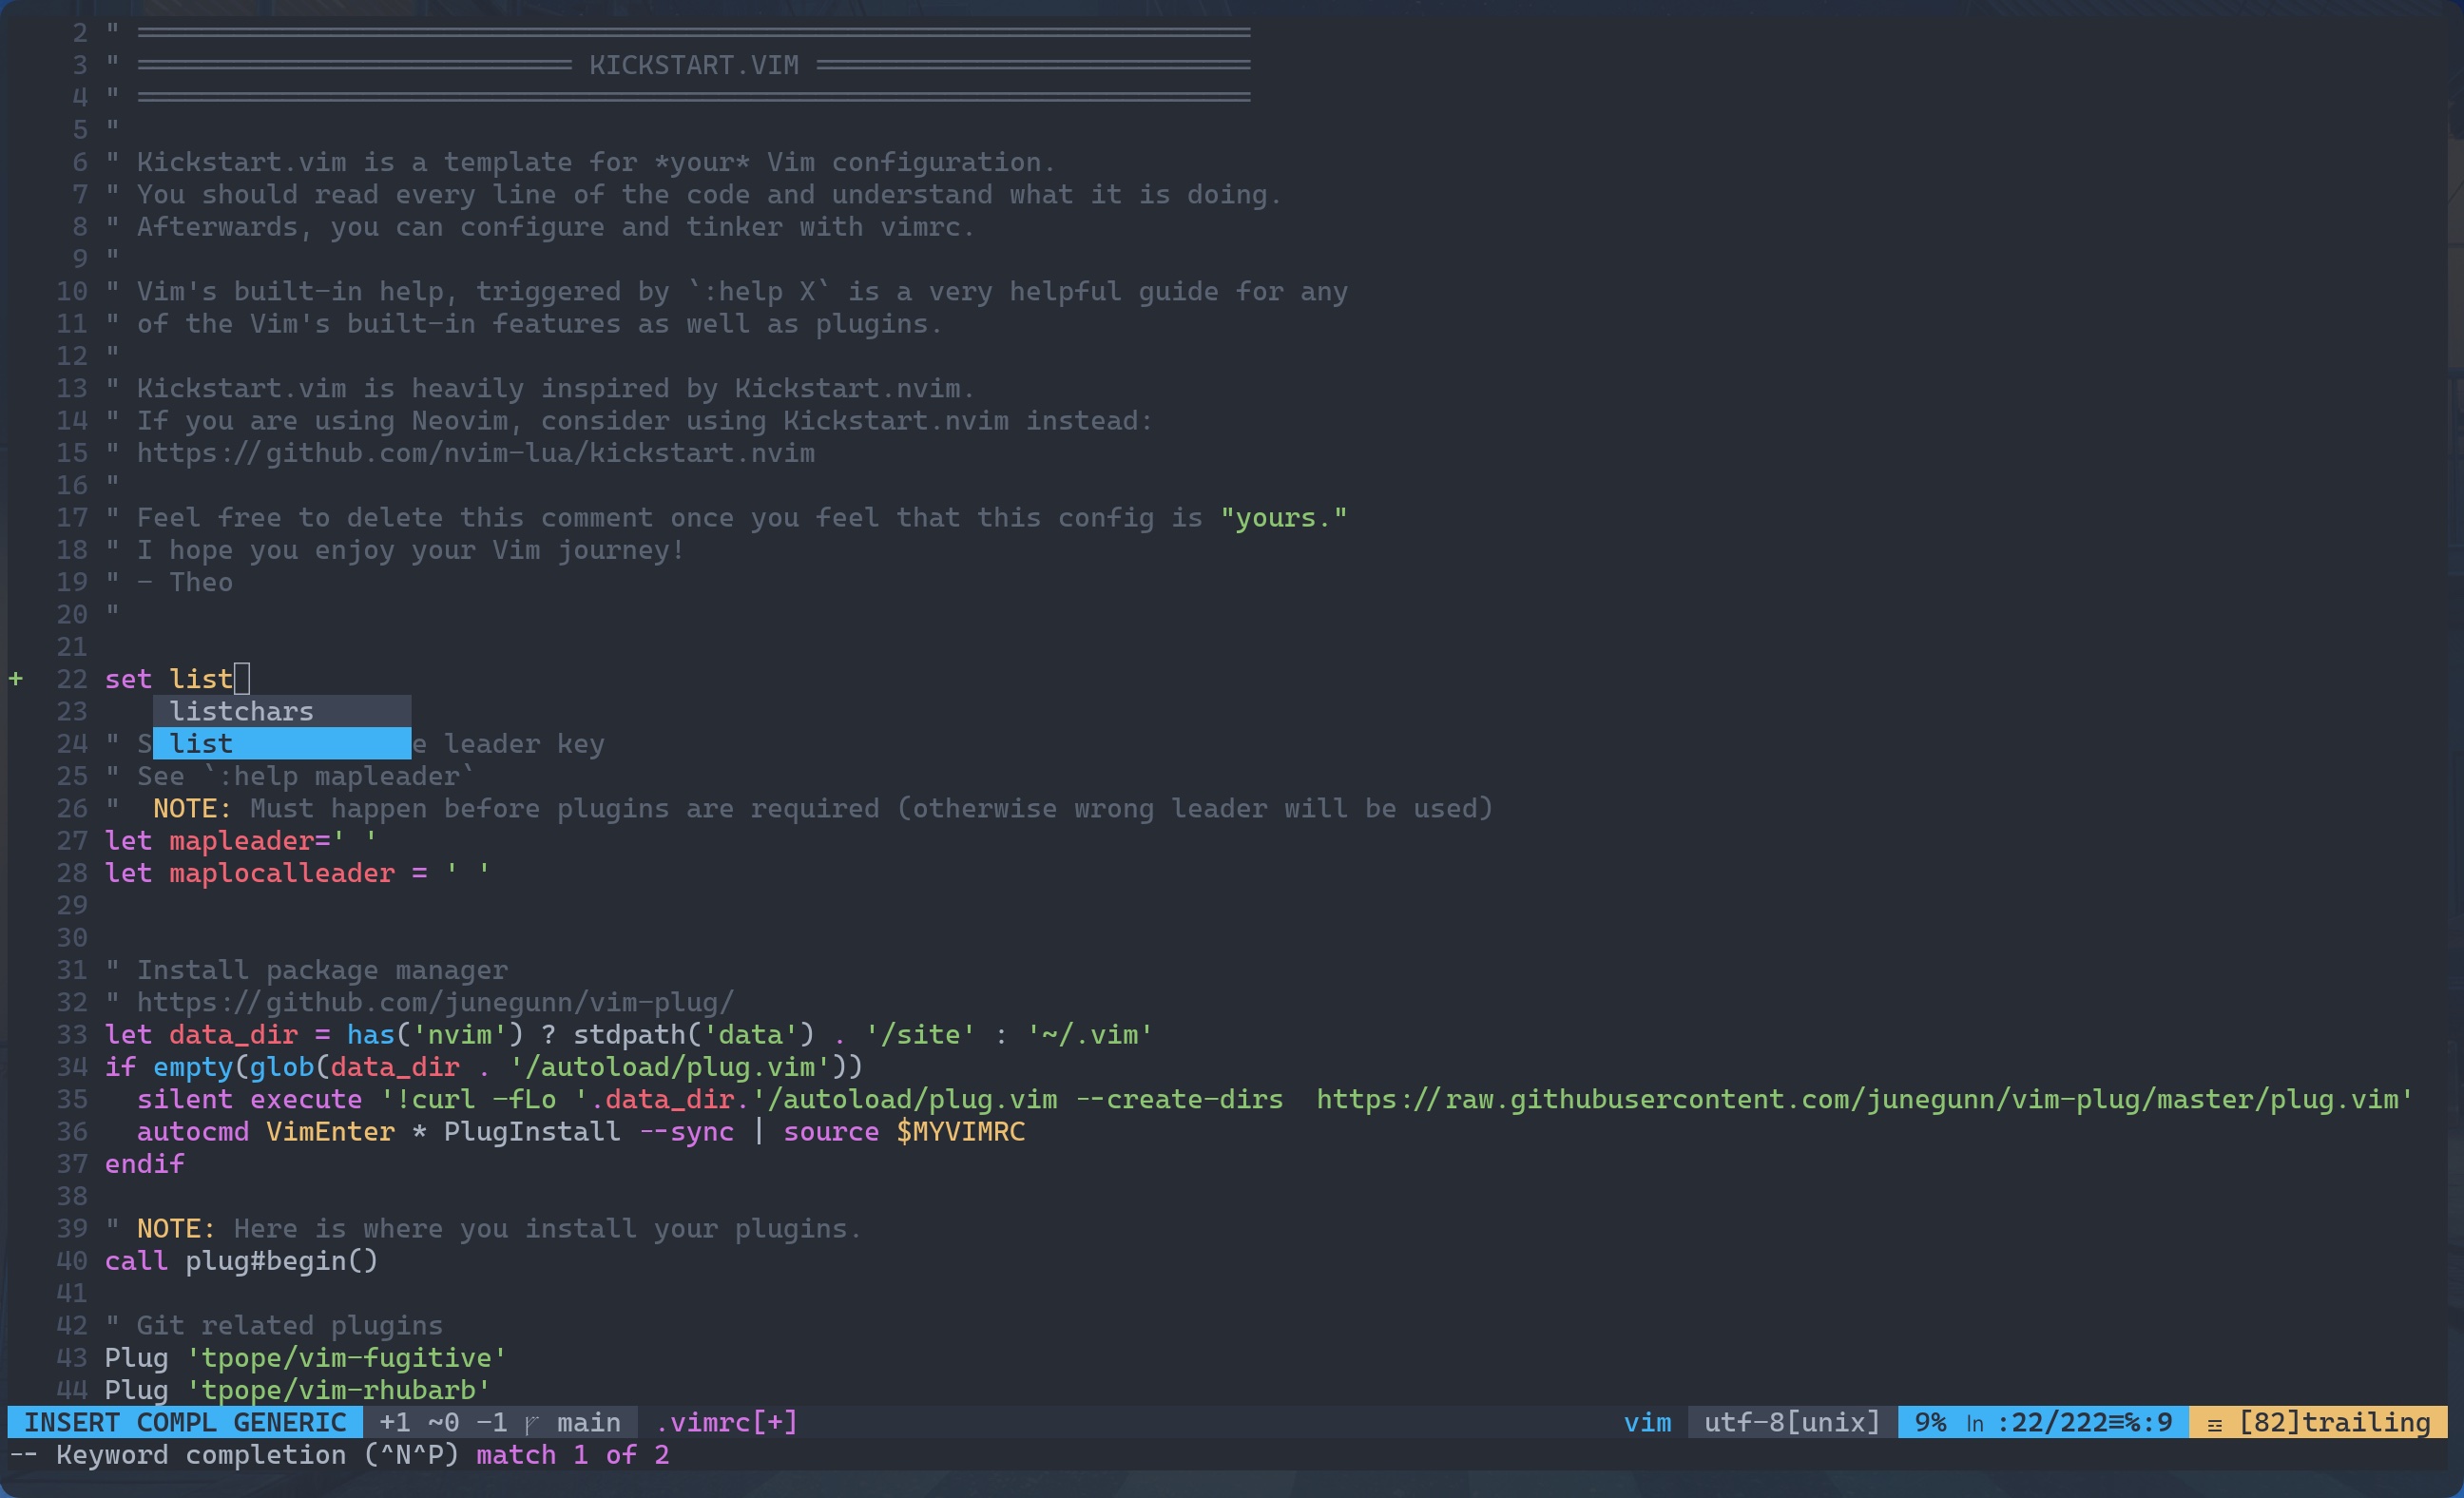Click the junegunn/vim-plug GitHub URL
Screen dimensions: 2464x1498
(x=435, y=1002)
